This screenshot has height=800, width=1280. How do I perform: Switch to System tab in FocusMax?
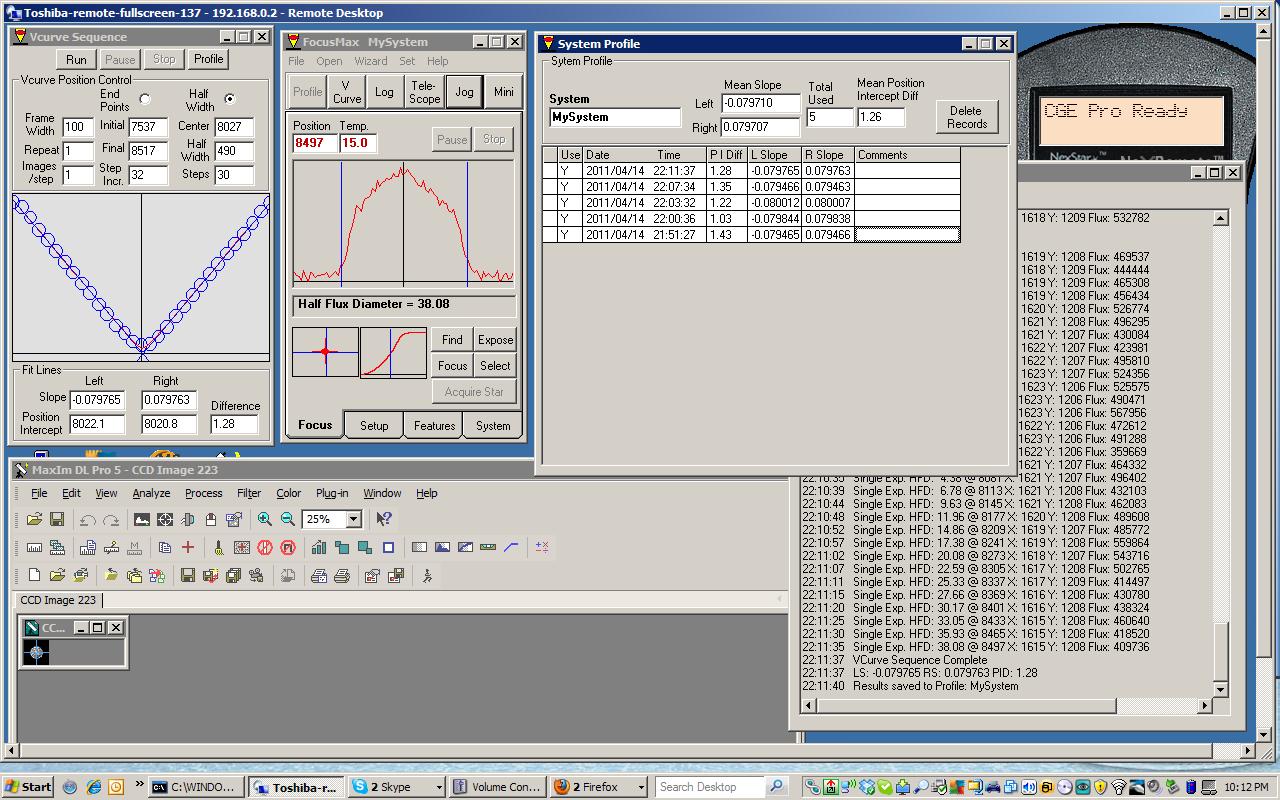click(x=493, y=426)
